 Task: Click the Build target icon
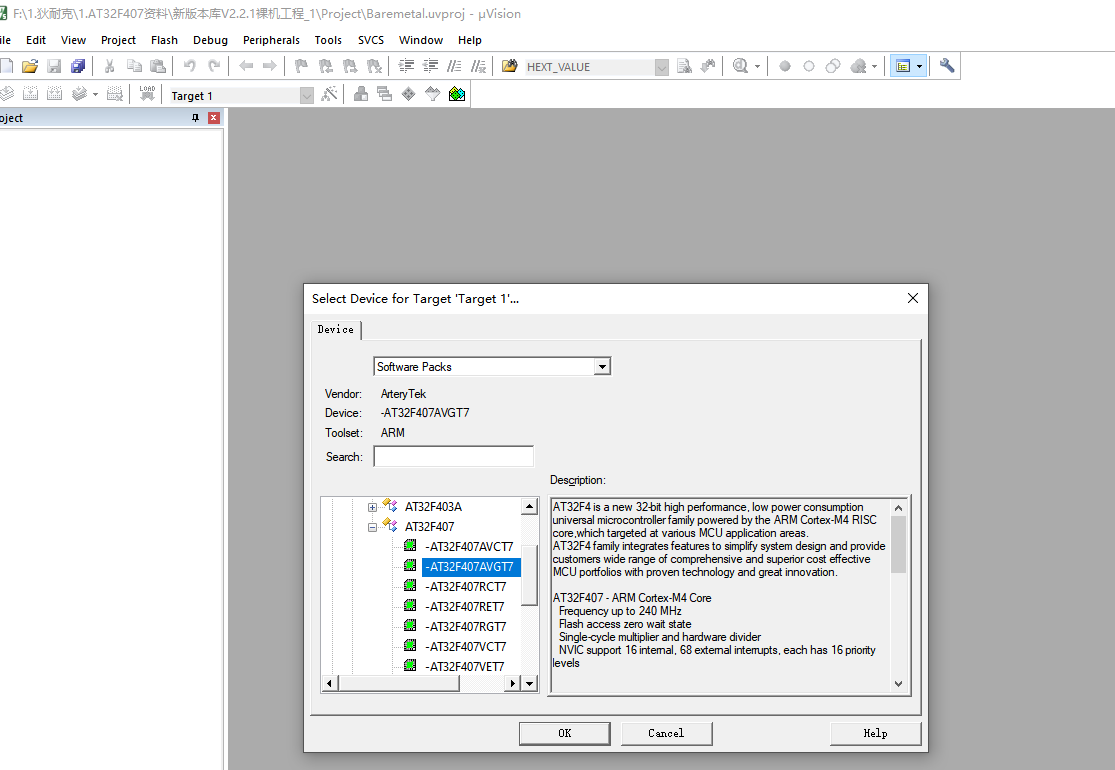pyautogui.click(x=31, y=94)
